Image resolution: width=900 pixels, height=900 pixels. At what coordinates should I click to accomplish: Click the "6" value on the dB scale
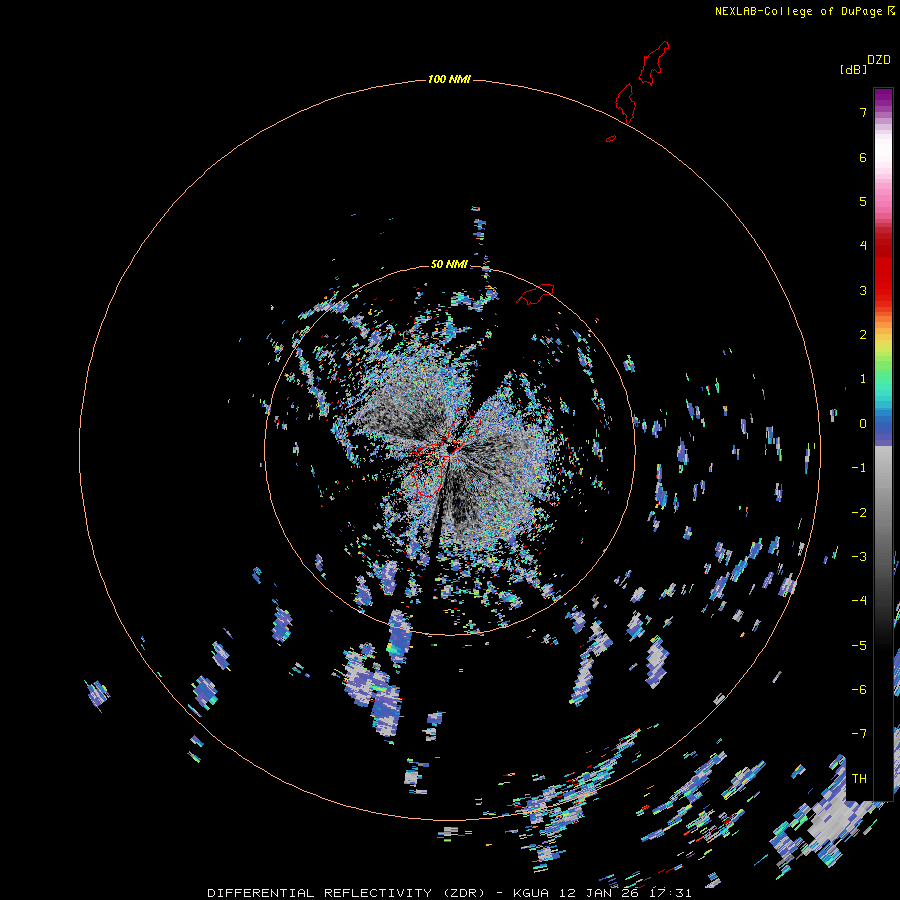863,157
